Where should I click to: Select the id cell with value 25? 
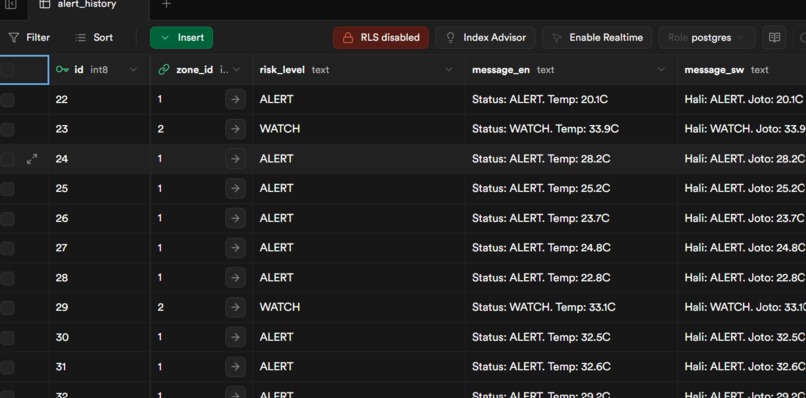100,188
